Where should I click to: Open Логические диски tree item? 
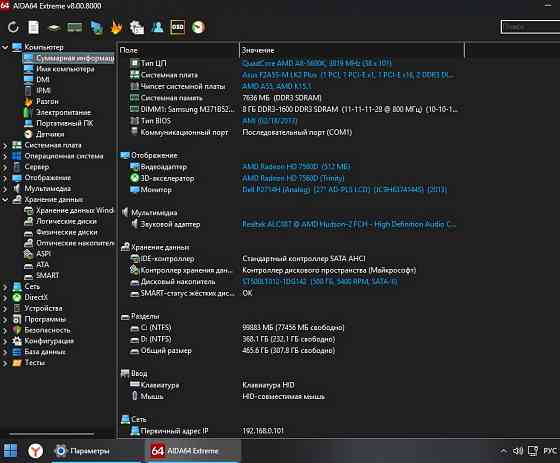pyautogui.click(x=66, y=221)
